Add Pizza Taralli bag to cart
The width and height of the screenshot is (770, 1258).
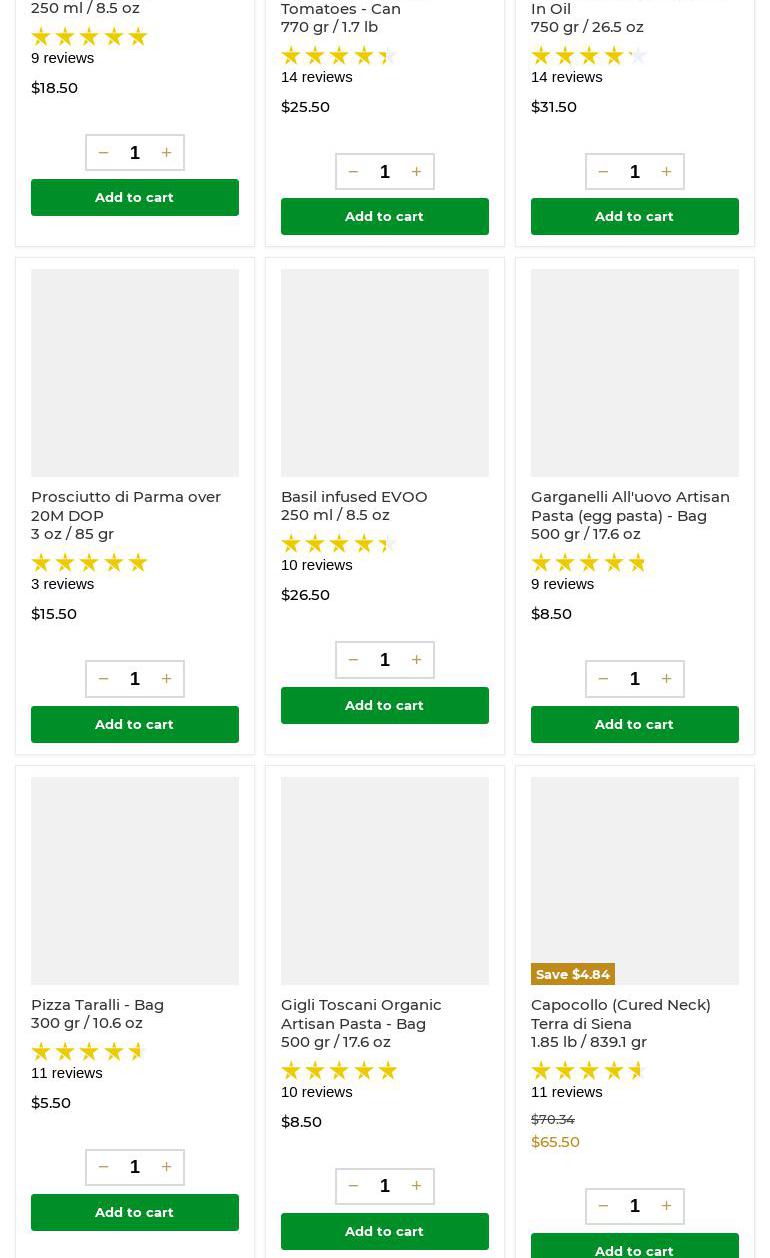tap(135, 1212)
